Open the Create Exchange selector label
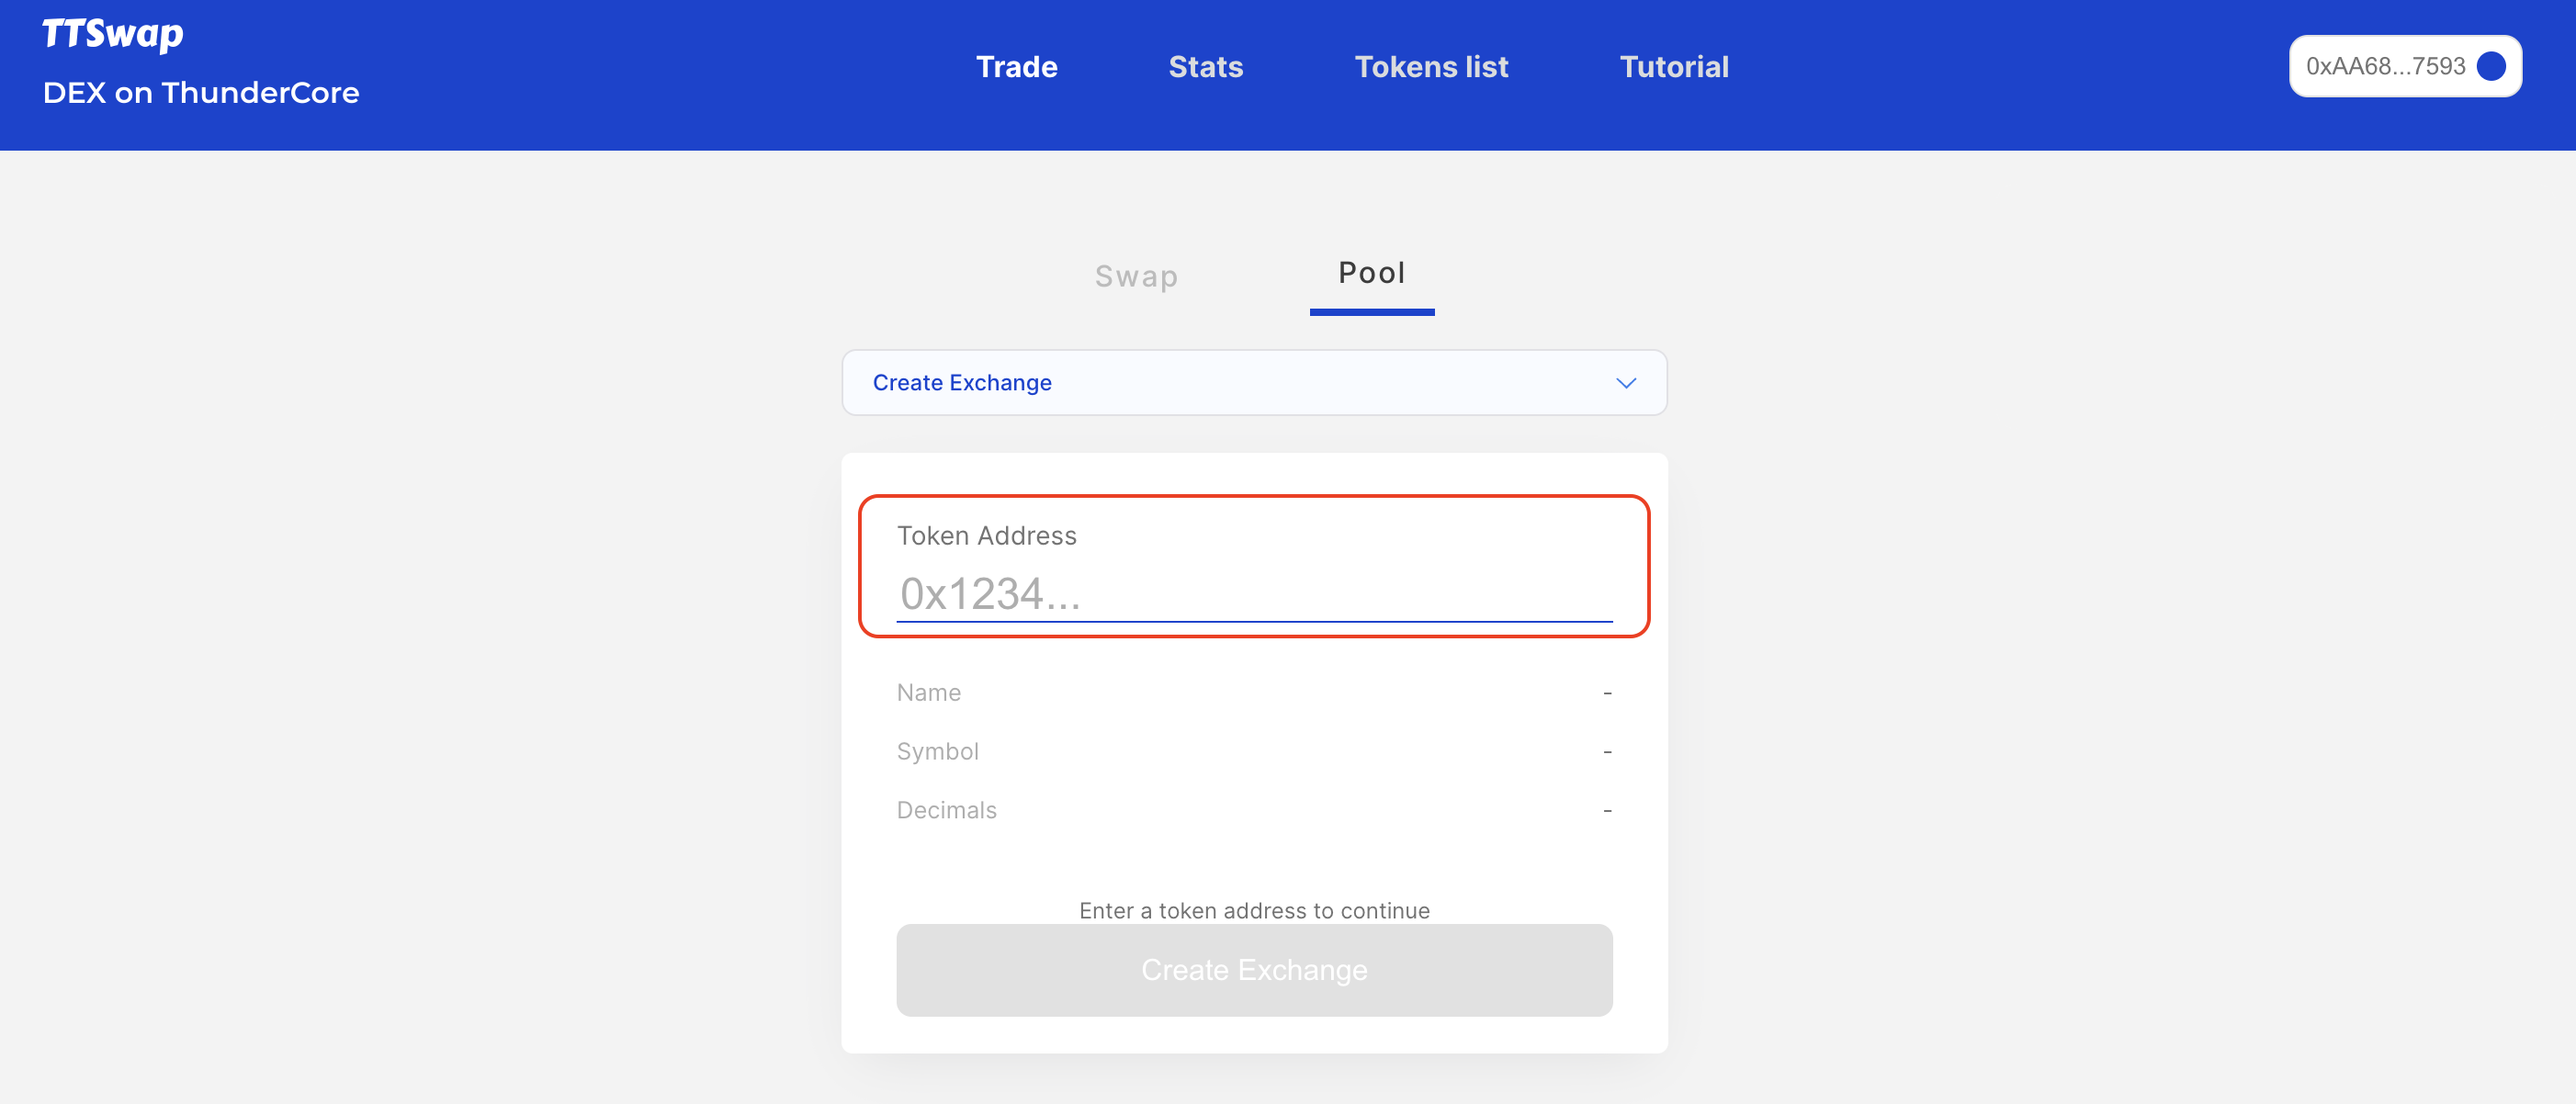The image size is (2576, 1104). tap(962, 383)
